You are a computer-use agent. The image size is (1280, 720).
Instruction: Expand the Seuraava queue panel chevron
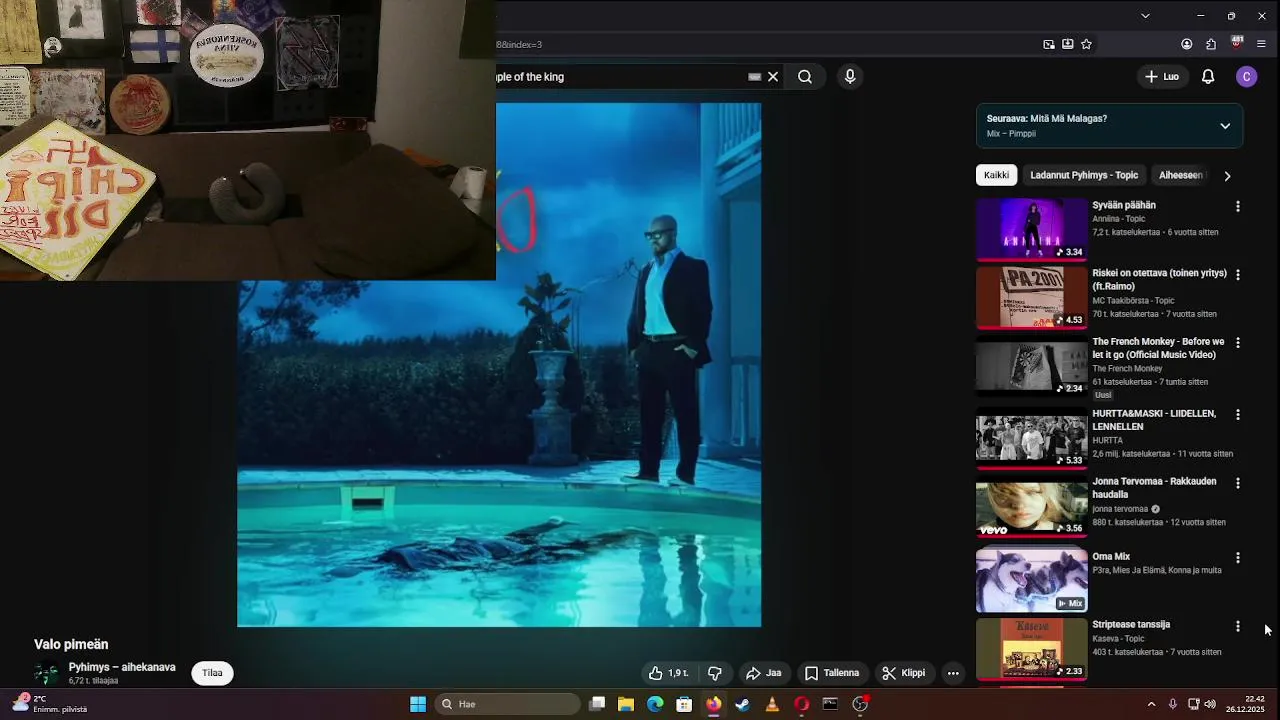tap(1225, 126)
